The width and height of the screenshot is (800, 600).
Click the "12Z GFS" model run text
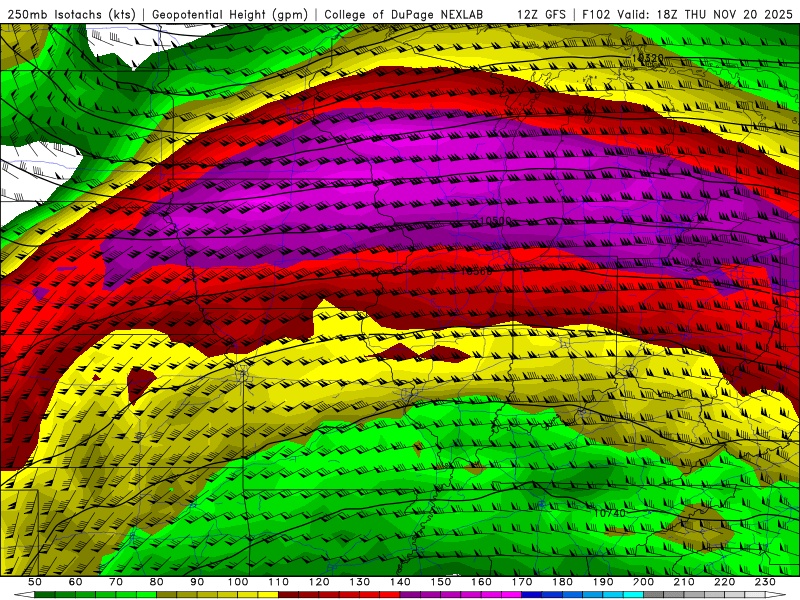coord(541,14)
